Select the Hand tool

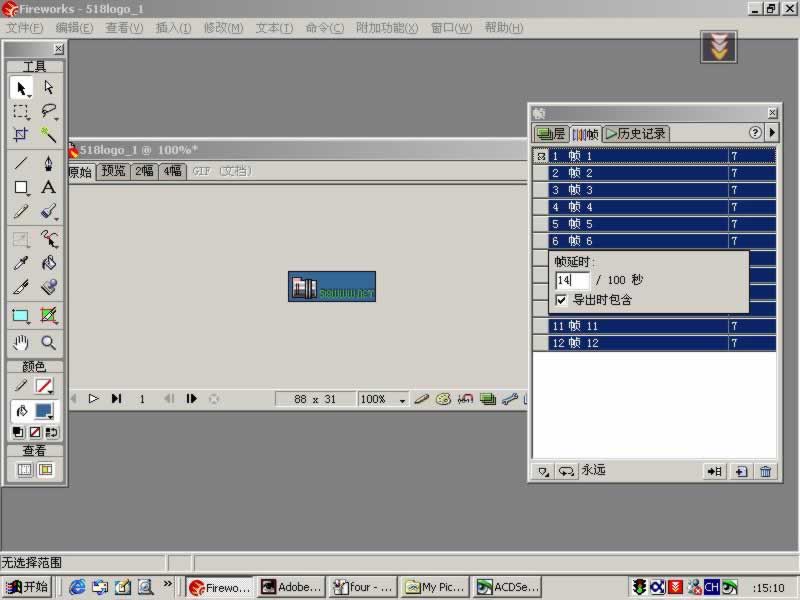tap(21, 342)
